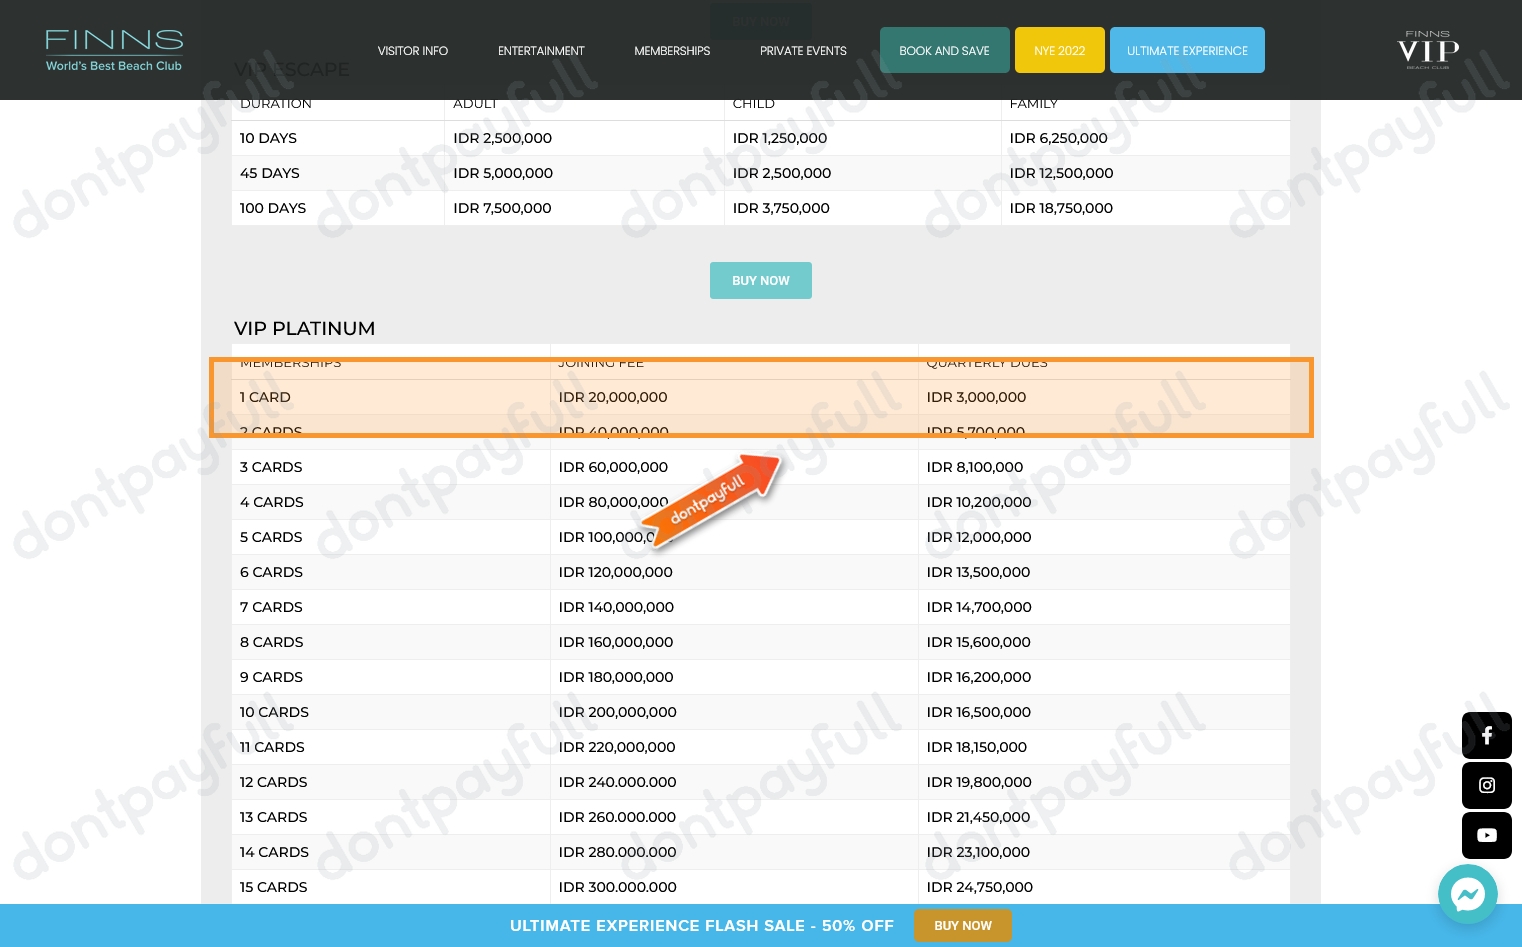This screenshot has height=947, width=1522.
Task: Select the 1 CARD membership row
Action: tap(265, 397)
